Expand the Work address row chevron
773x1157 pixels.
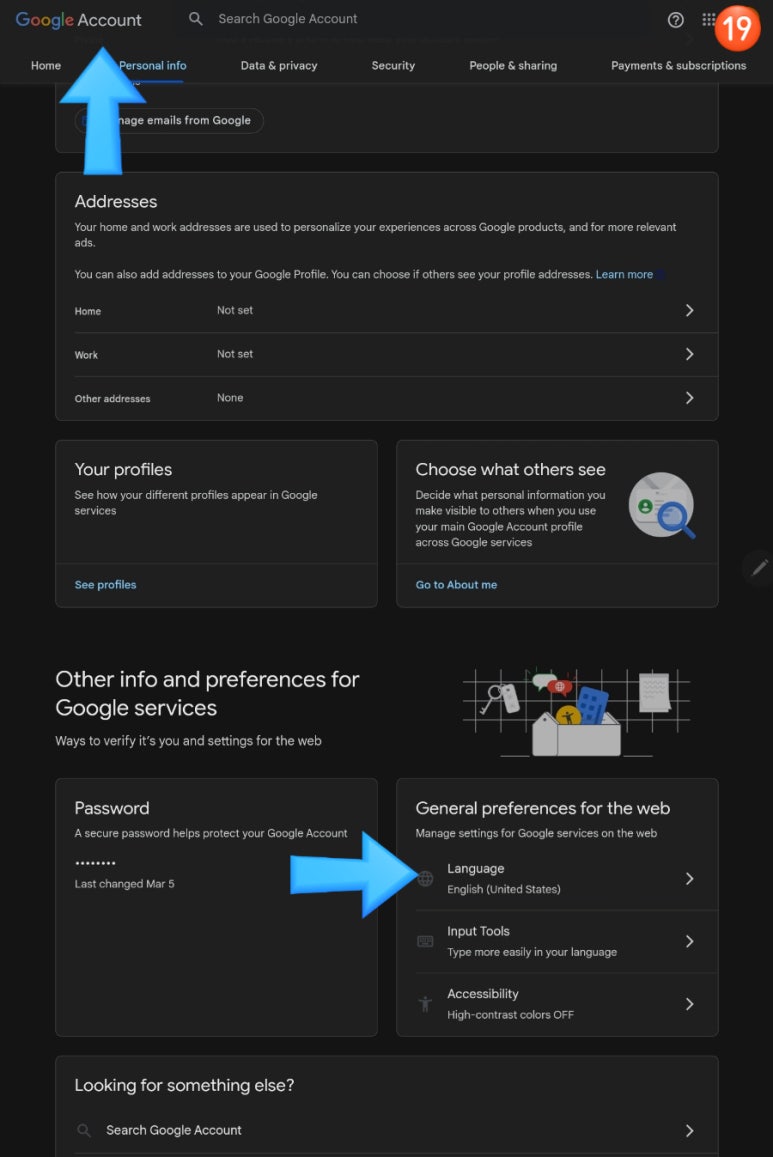click(689, 354)
